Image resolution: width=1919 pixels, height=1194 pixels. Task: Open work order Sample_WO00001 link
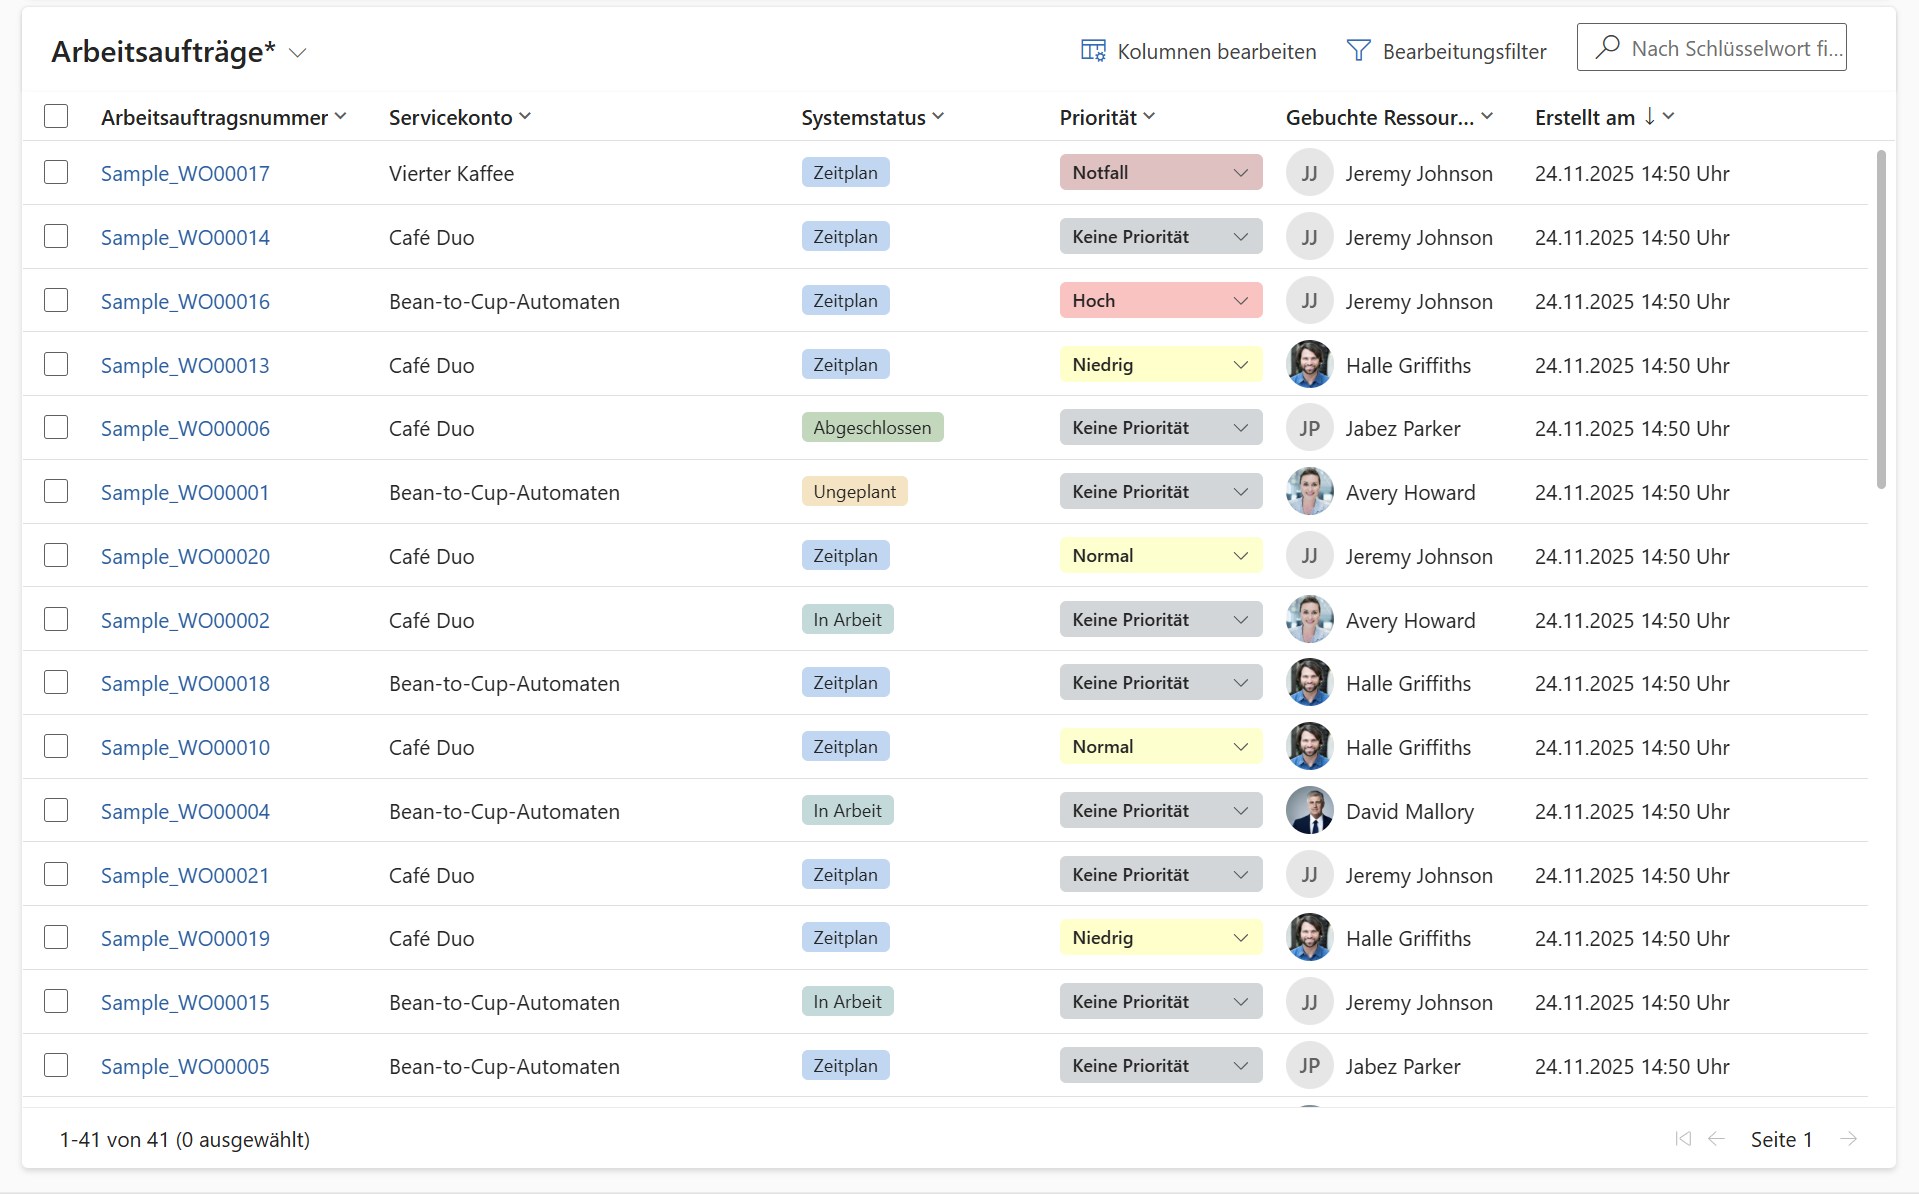pyautogui.click(x=185, y=493)
